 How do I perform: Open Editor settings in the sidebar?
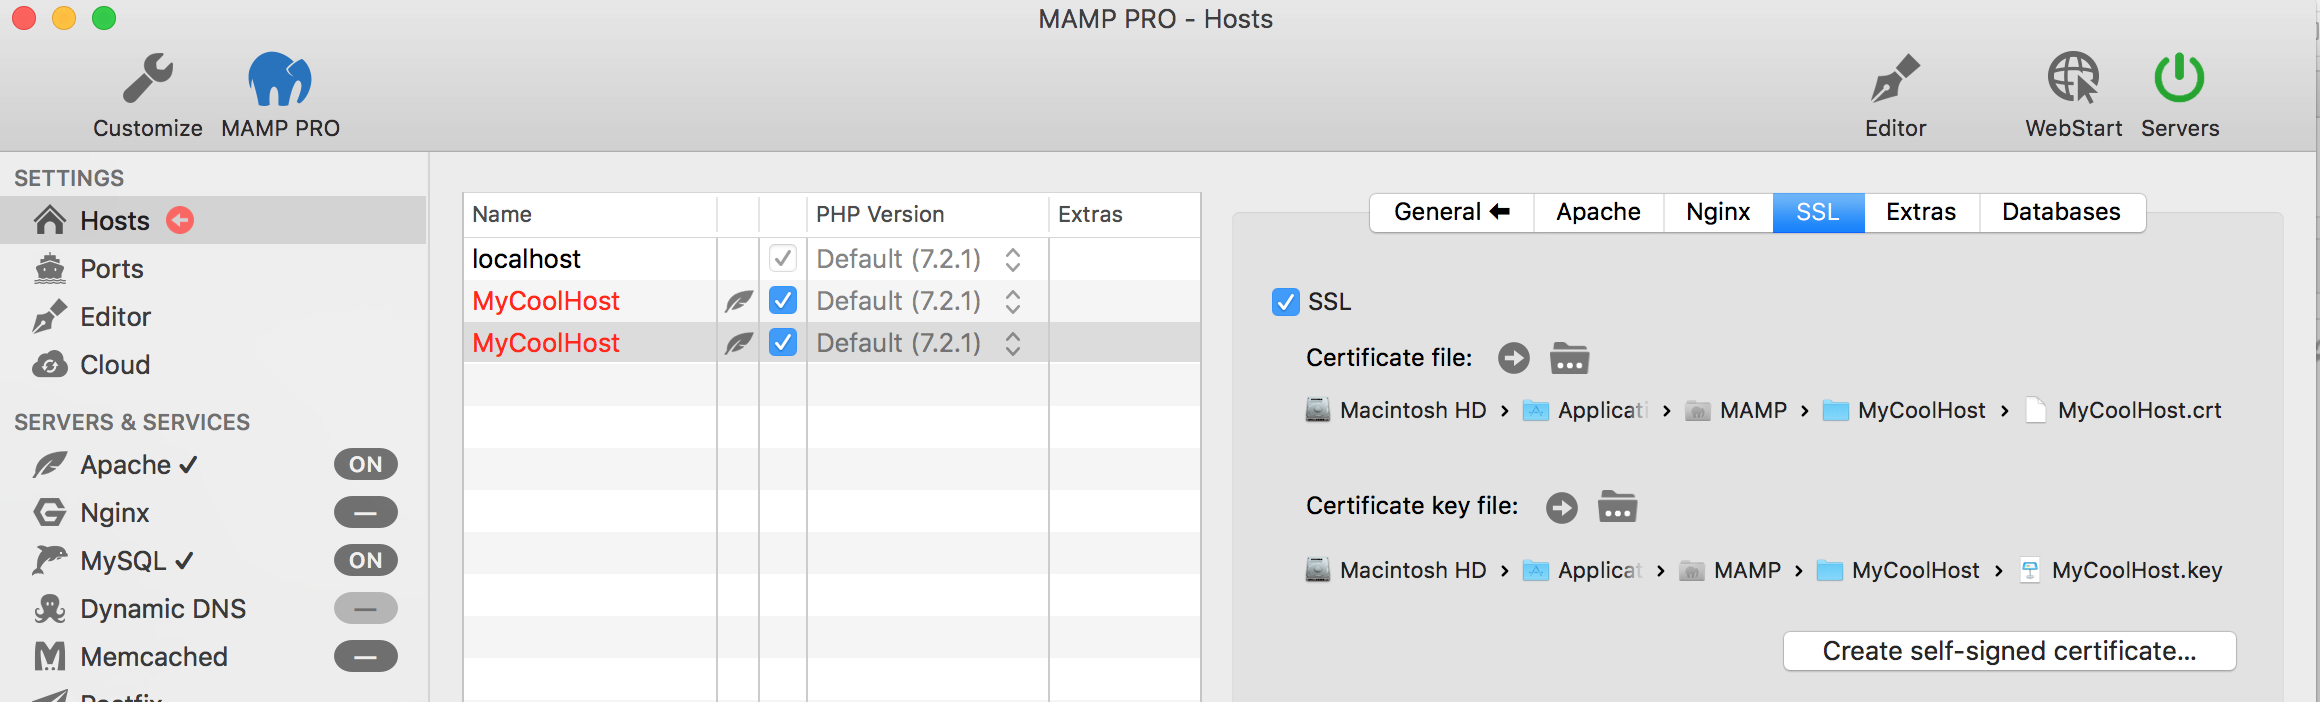(x=213, y=316)
